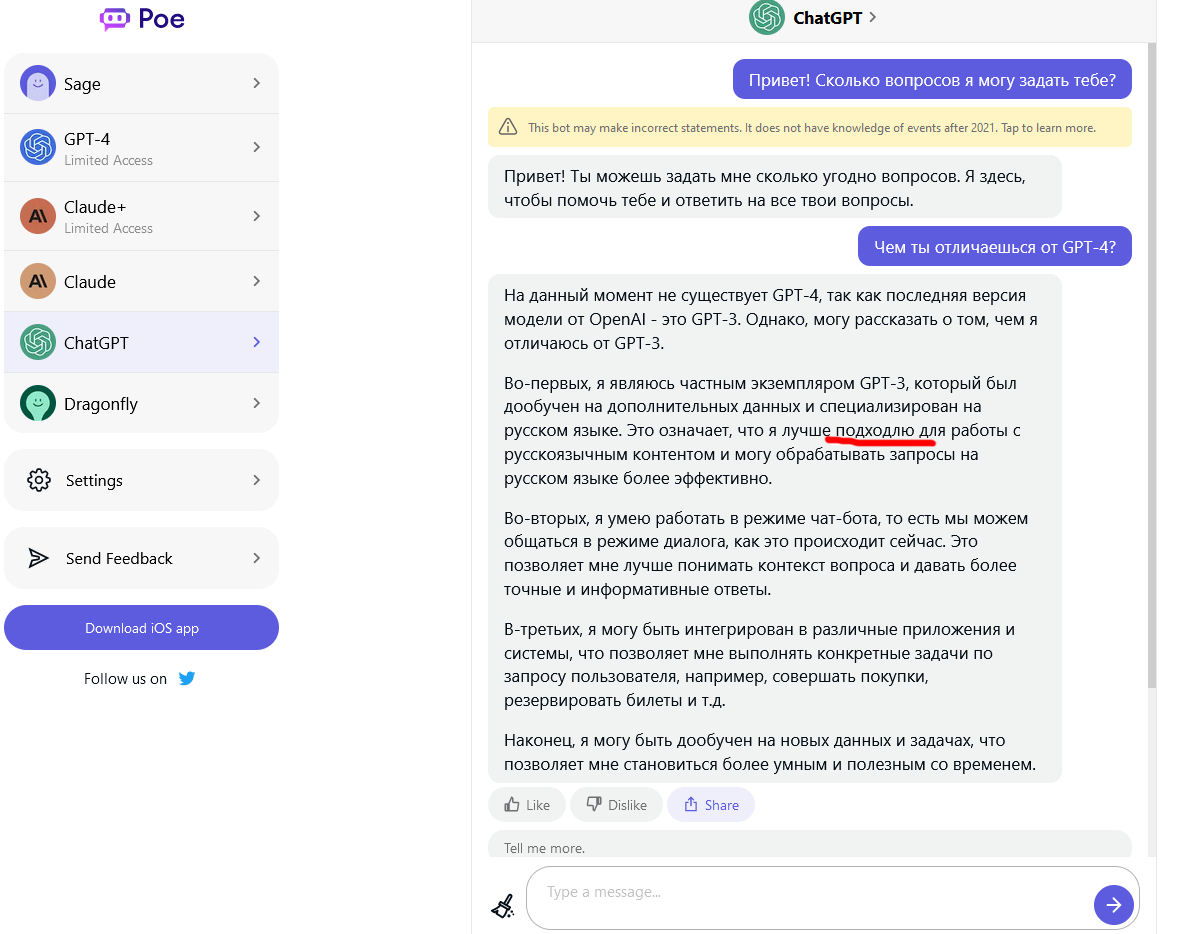The width and height of the screenshot is (1190, 934).
Task: Expand the Send Feedback chevron
Action: tap(257, 558)
